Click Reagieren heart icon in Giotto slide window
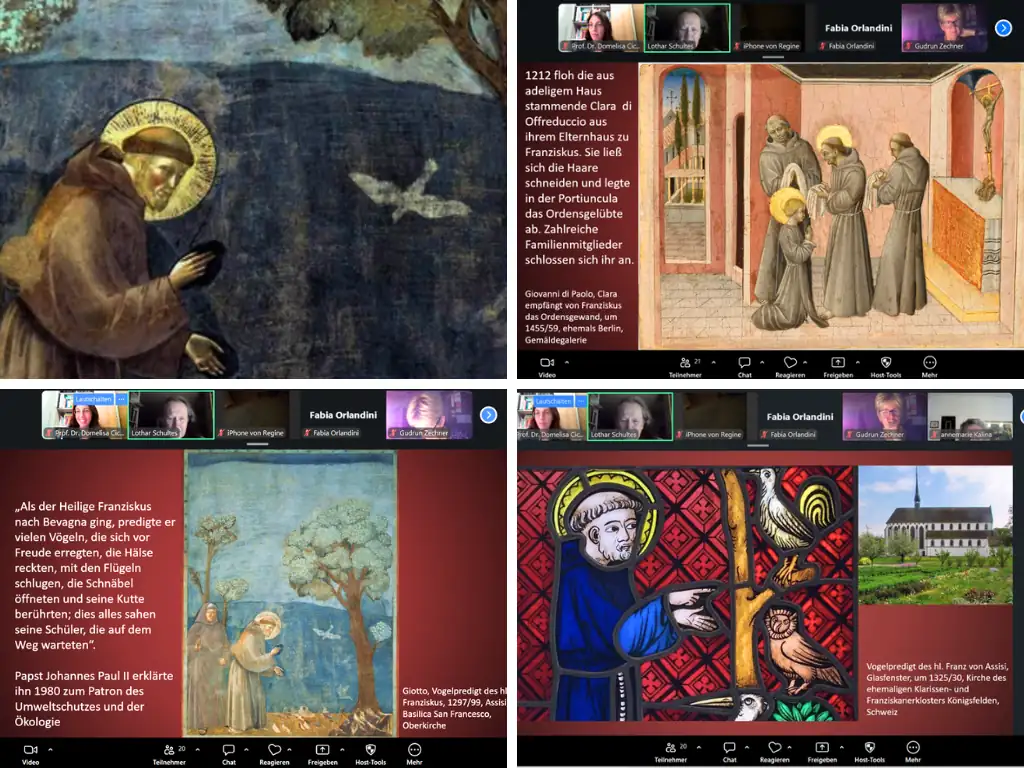The image size is (1024, 768). tap(274, 751)
